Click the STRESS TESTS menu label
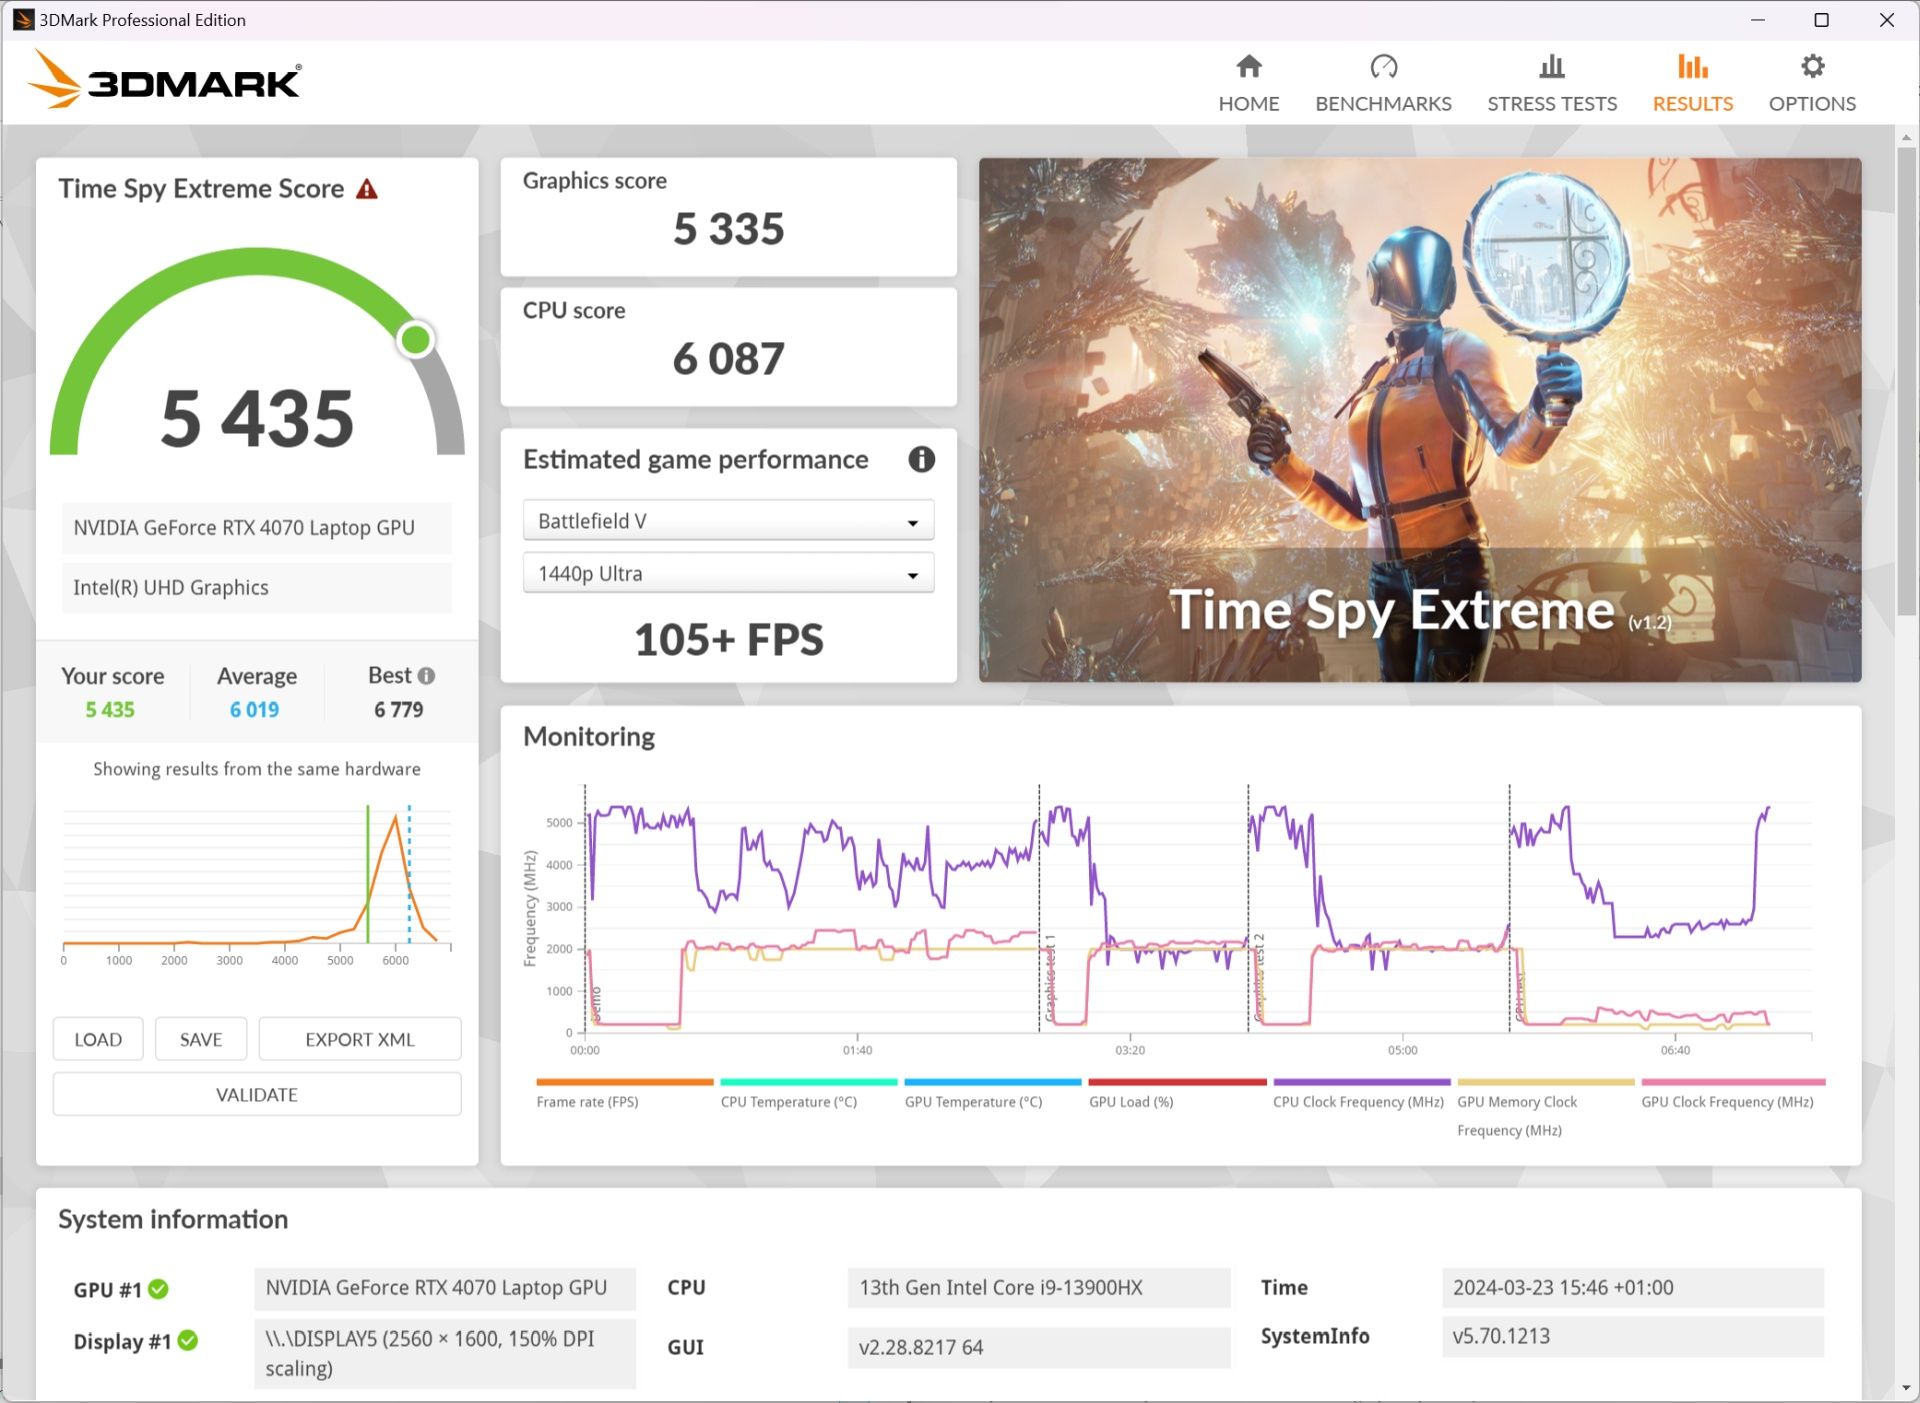 tap(1551, 104)
